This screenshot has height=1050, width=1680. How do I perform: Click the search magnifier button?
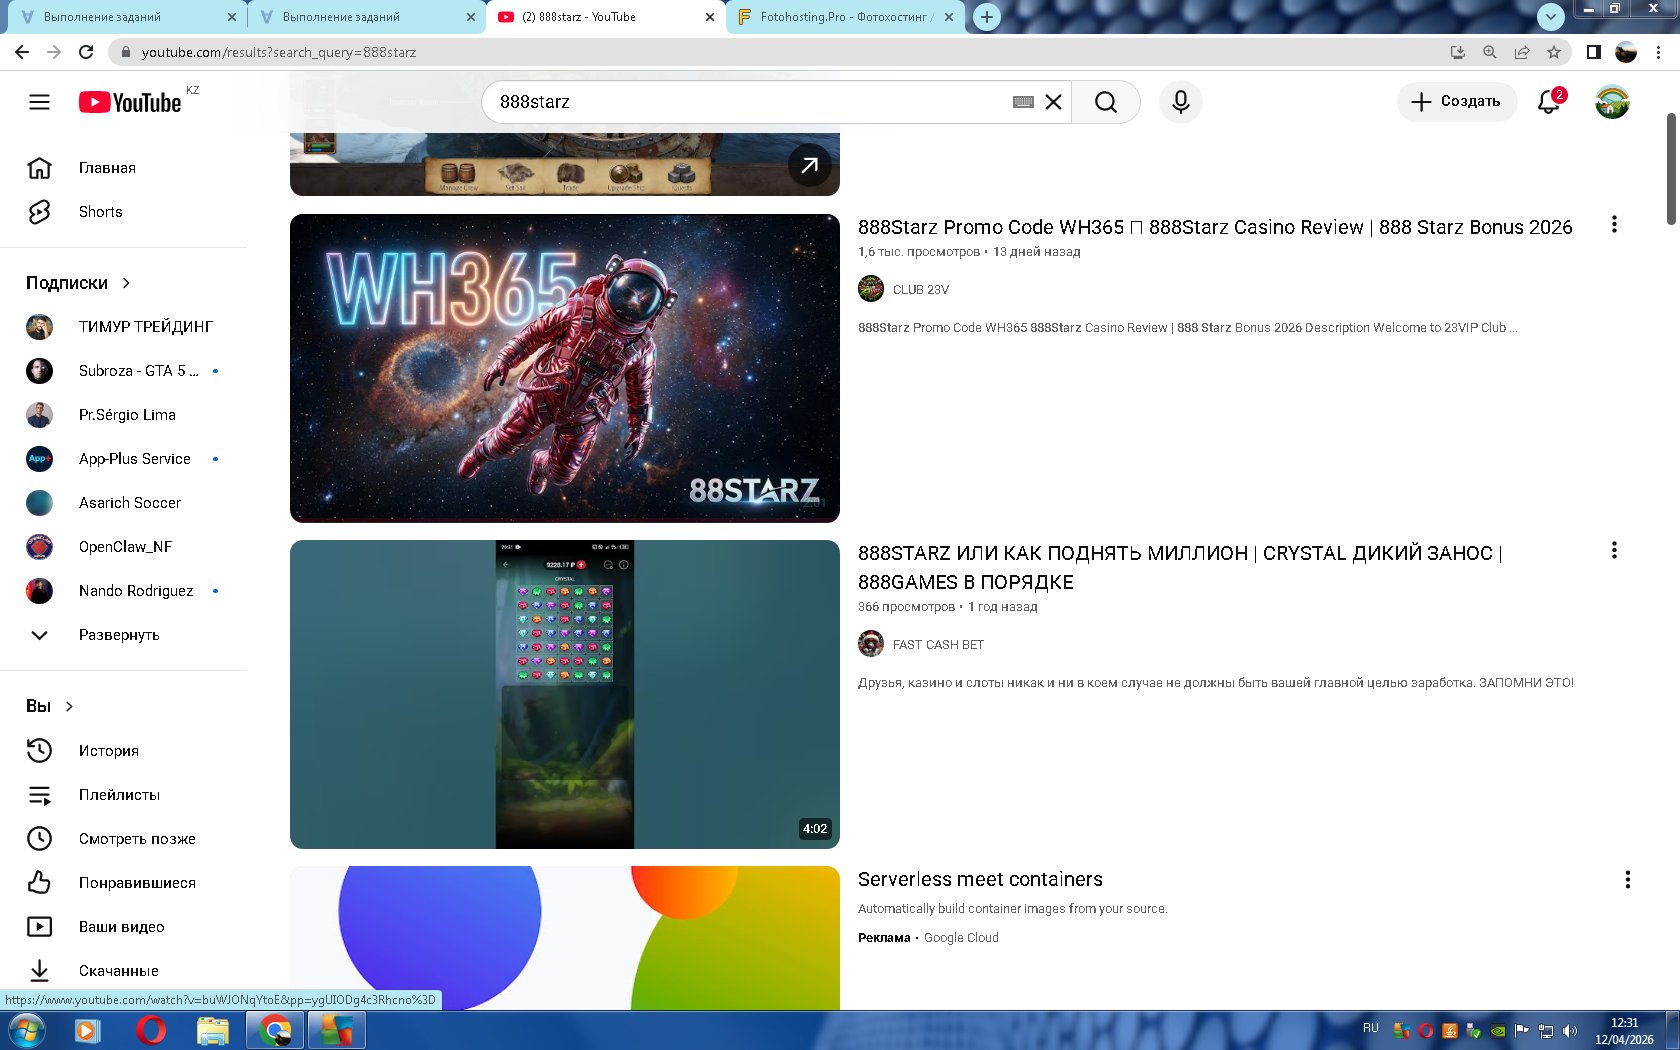pos(1105,102)
